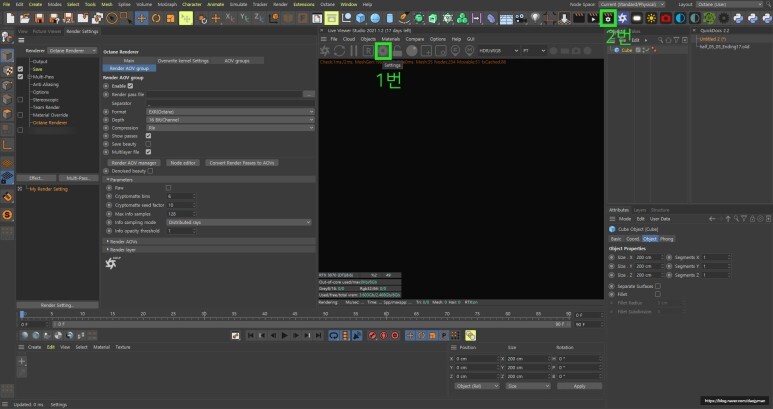Click the Node editor button
Image resolution: width=773 pixels, height=409 pixels.
(183, 163)
